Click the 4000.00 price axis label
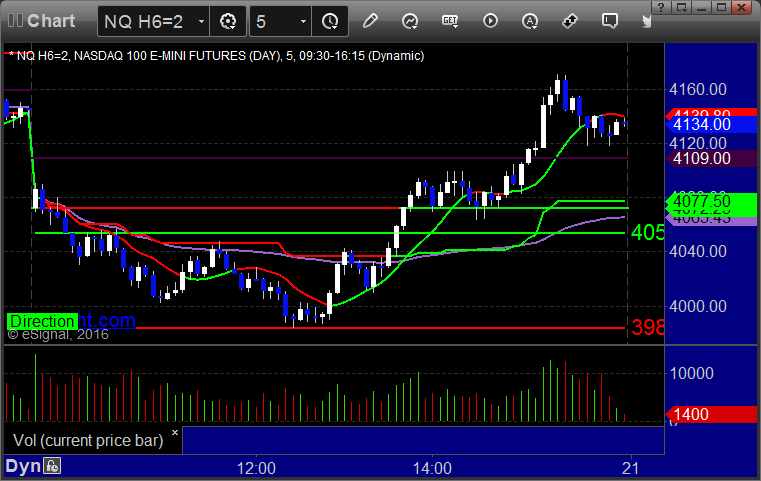Viewport: 761px width, 481px height. pos(697,306)
